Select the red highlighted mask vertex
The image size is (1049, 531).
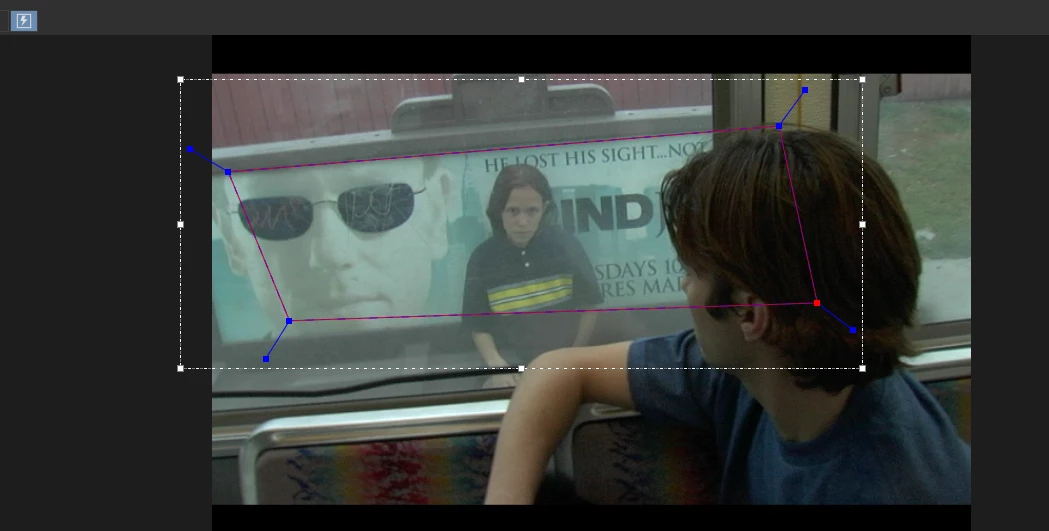coord(817,303)
